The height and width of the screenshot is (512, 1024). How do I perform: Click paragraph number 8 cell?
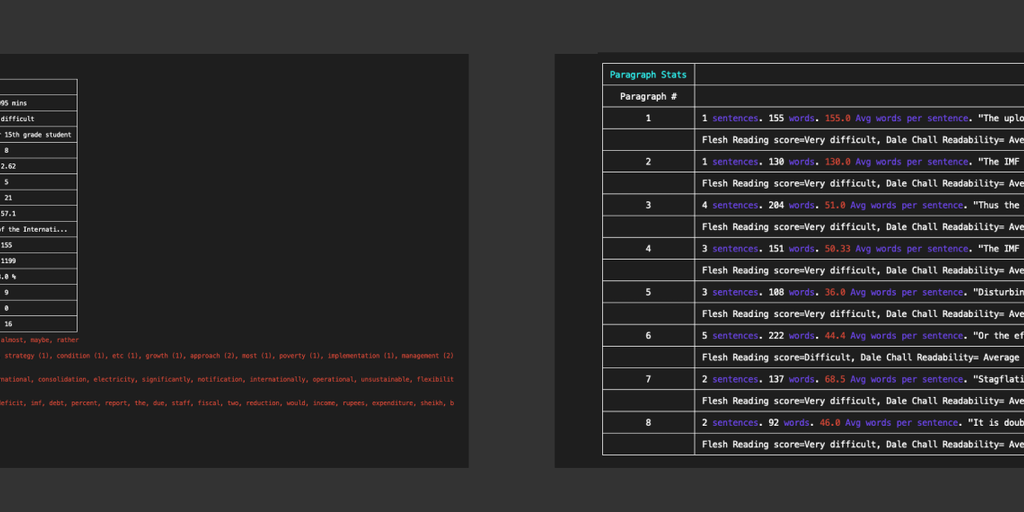(648, 422)
